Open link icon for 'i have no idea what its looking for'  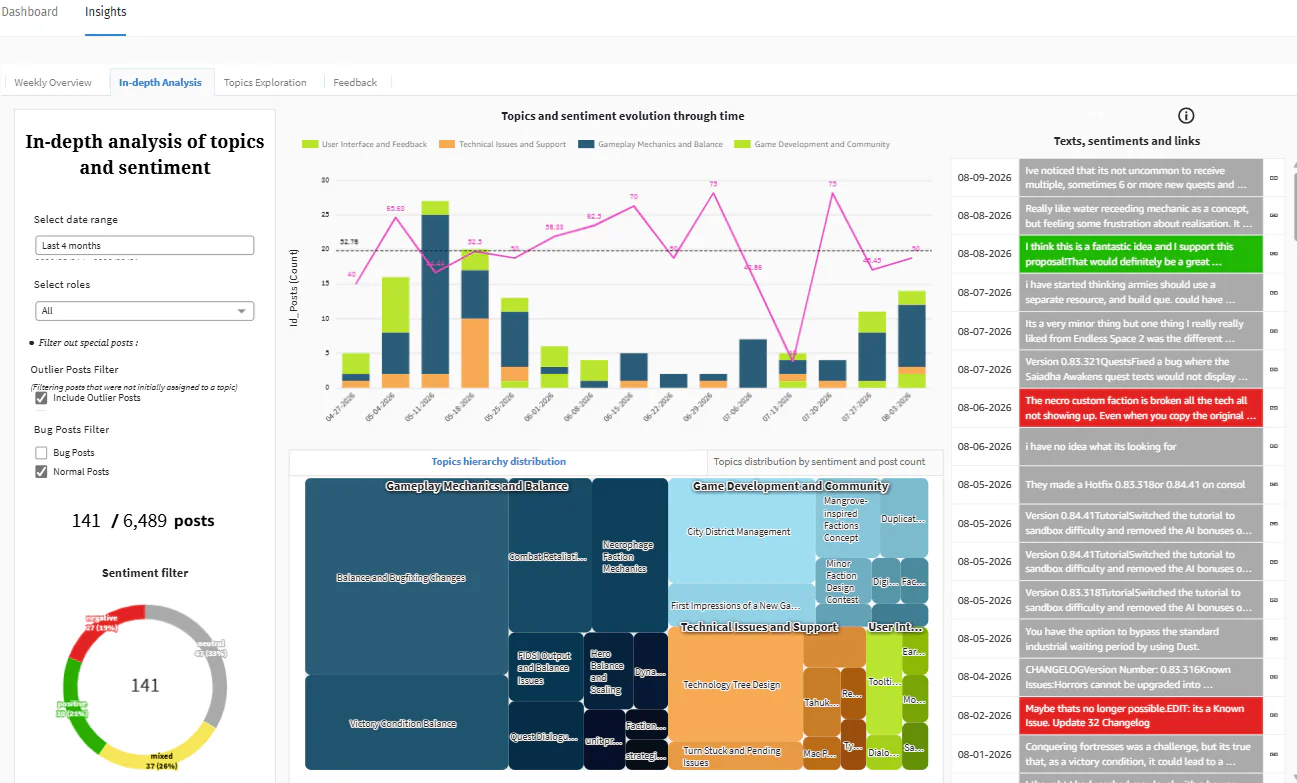tap(1273, 446)
